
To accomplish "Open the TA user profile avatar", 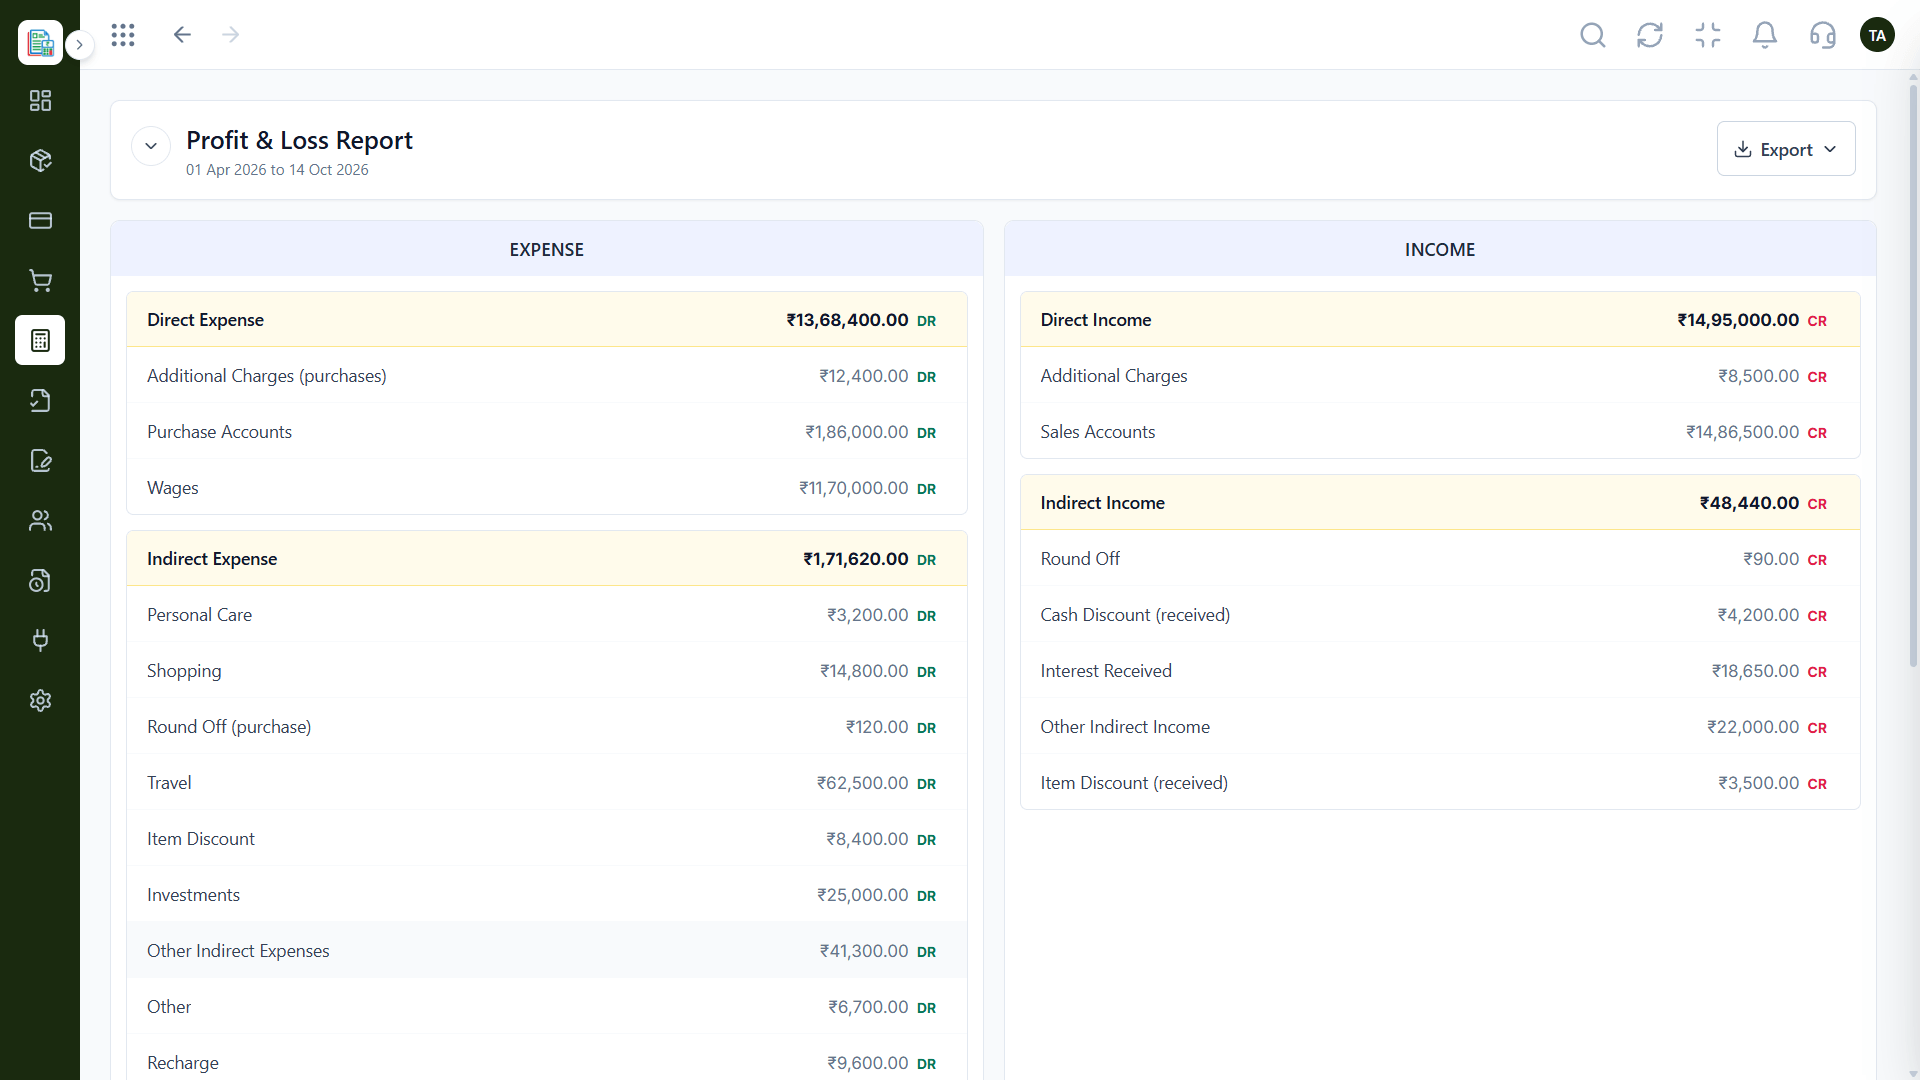I will 1877,35.
